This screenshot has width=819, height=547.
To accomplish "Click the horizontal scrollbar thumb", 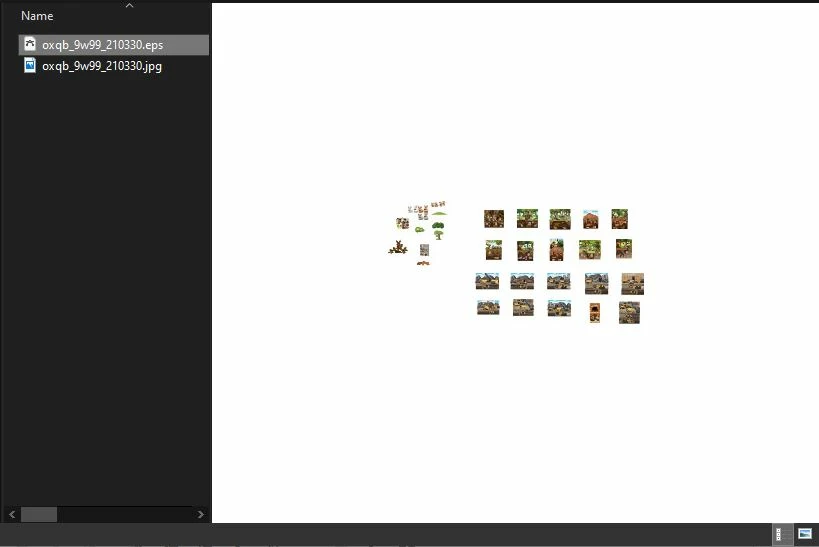I will click(39, 515).
